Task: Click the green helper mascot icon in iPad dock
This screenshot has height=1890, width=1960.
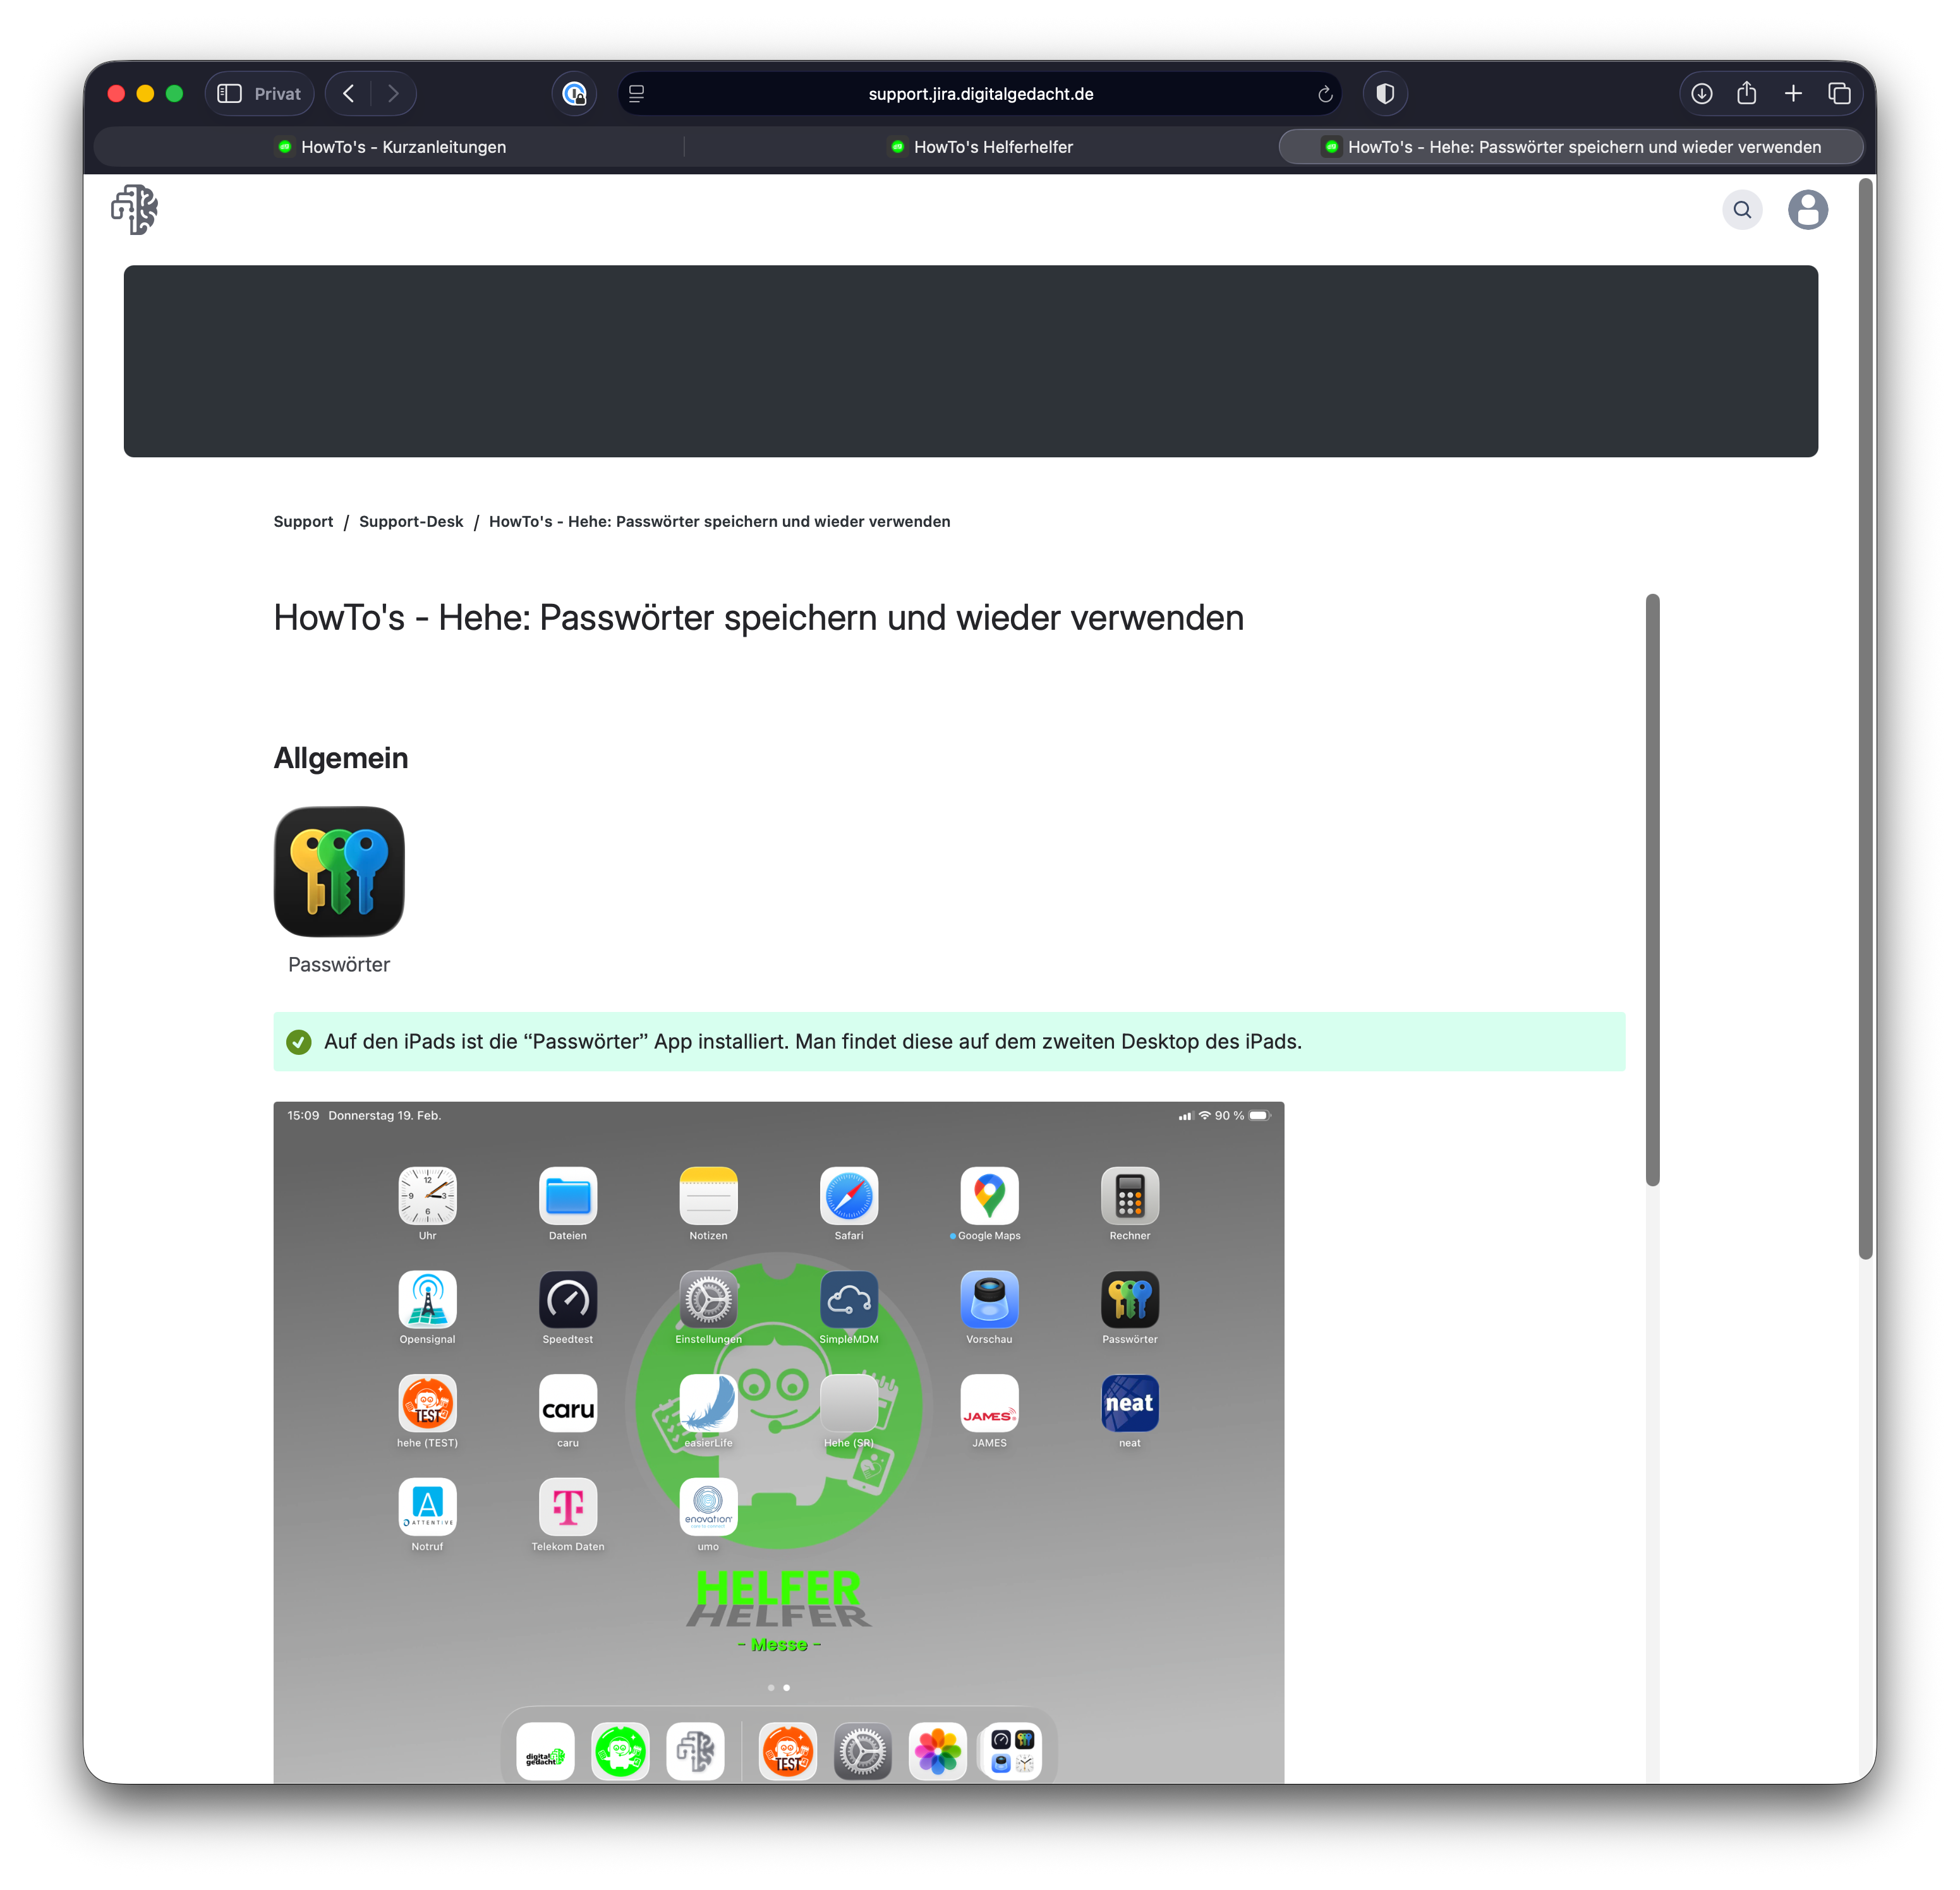Action: coord(620,1752)
